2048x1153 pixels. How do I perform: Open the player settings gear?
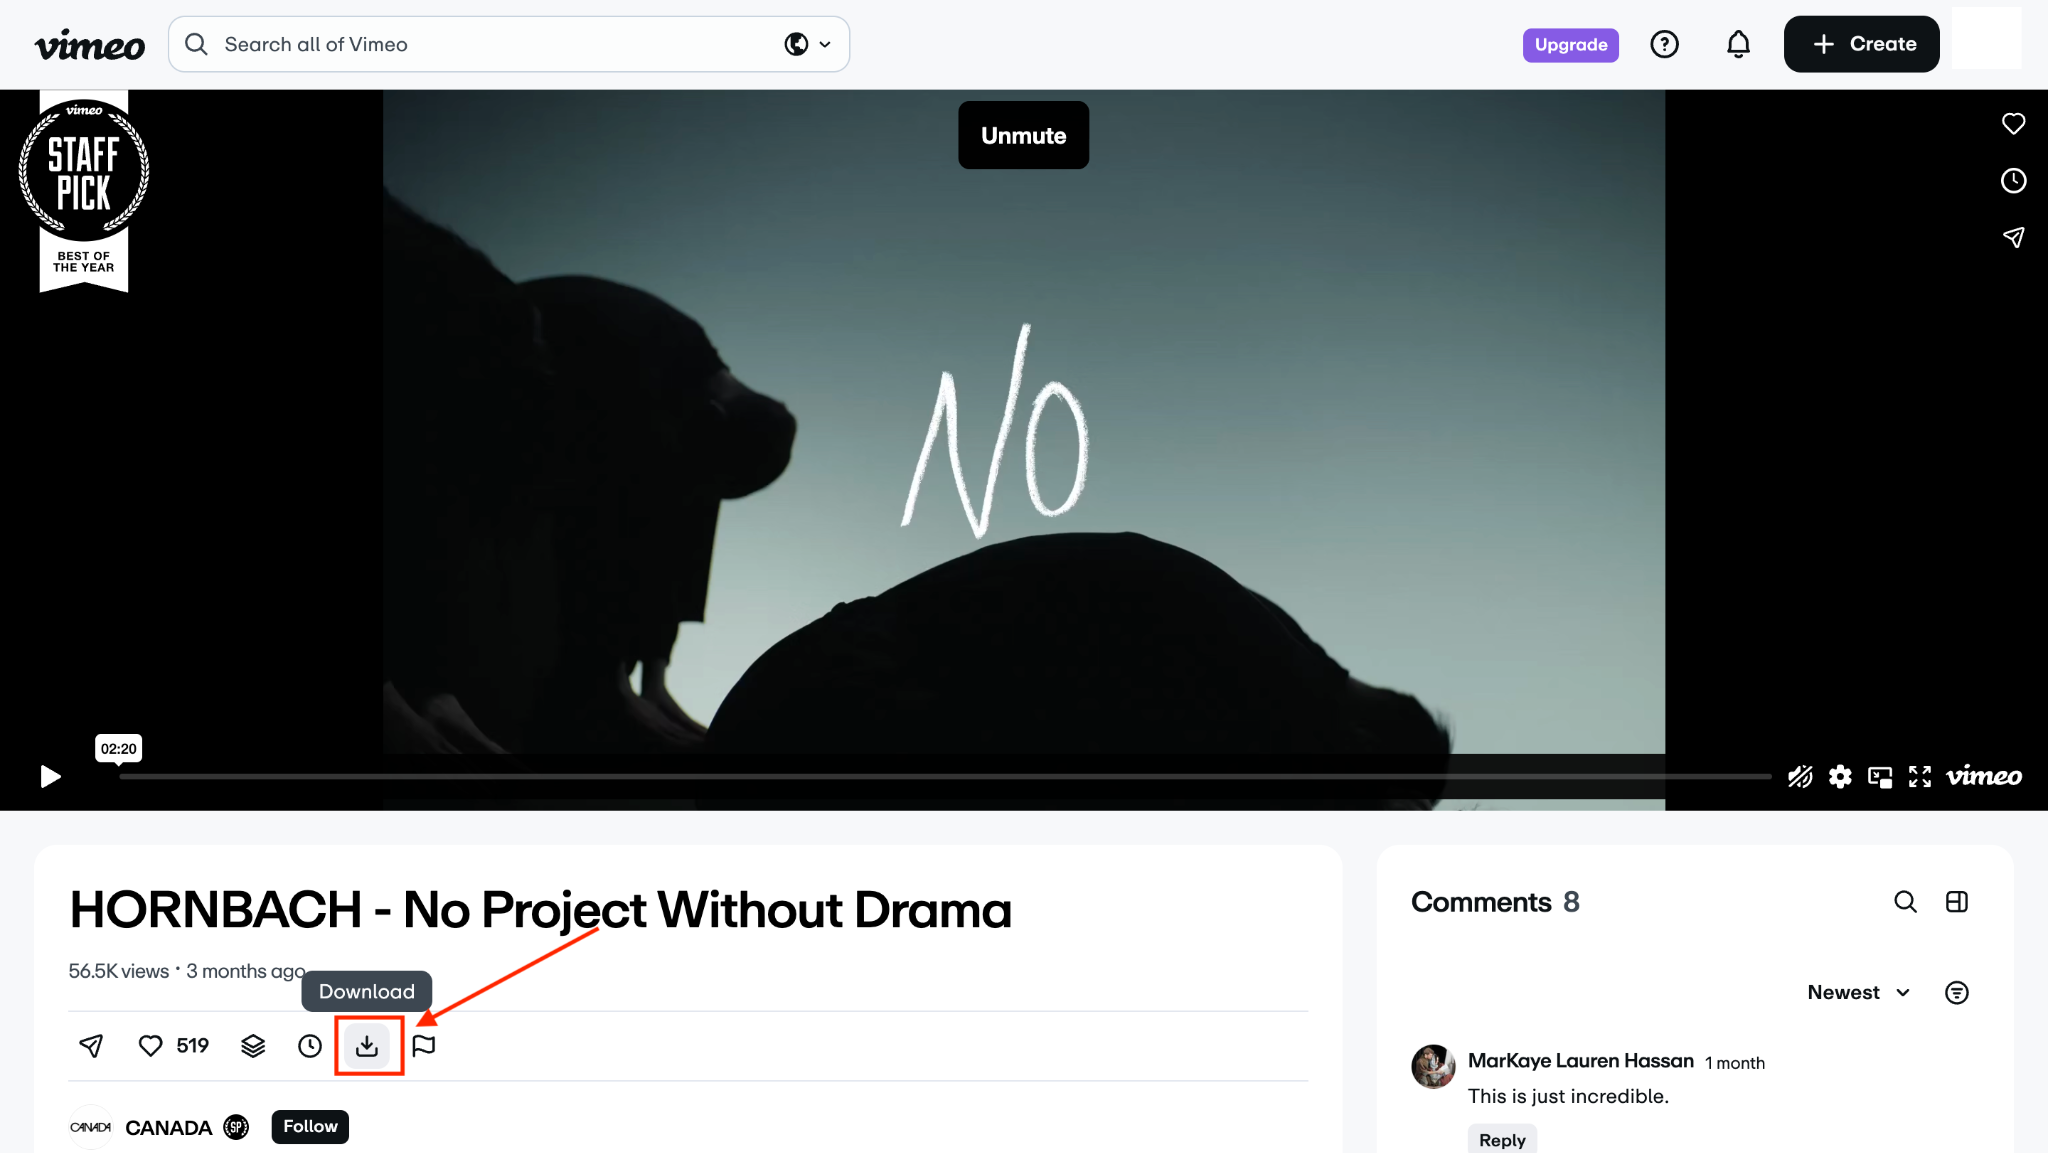1840,777
